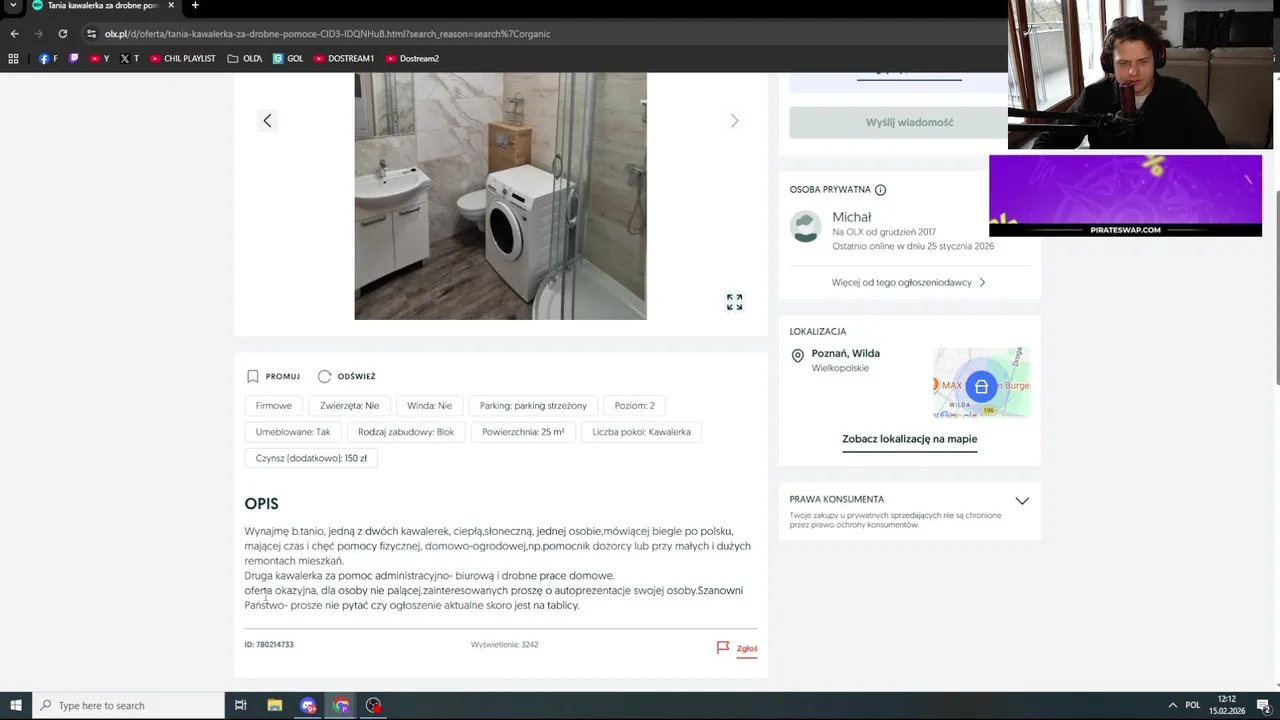Click the PROMUJ button label

tap(283, 377)
